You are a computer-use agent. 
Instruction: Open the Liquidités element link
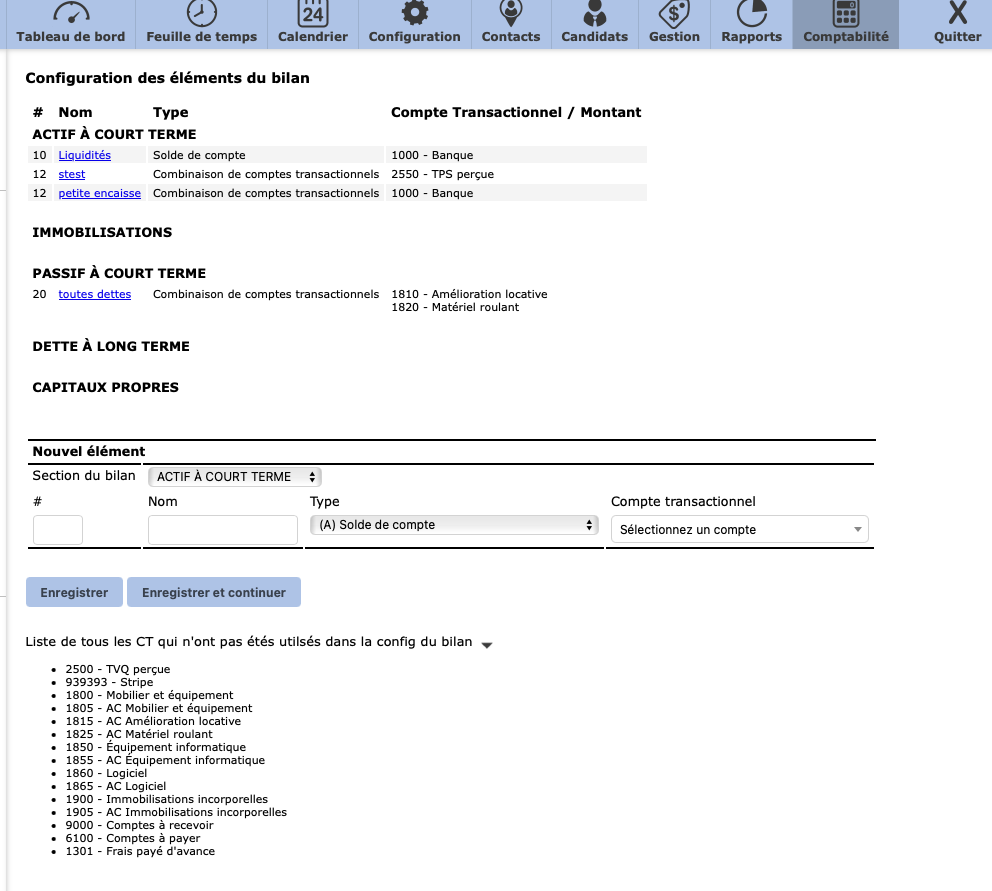(x=84, y=155)
